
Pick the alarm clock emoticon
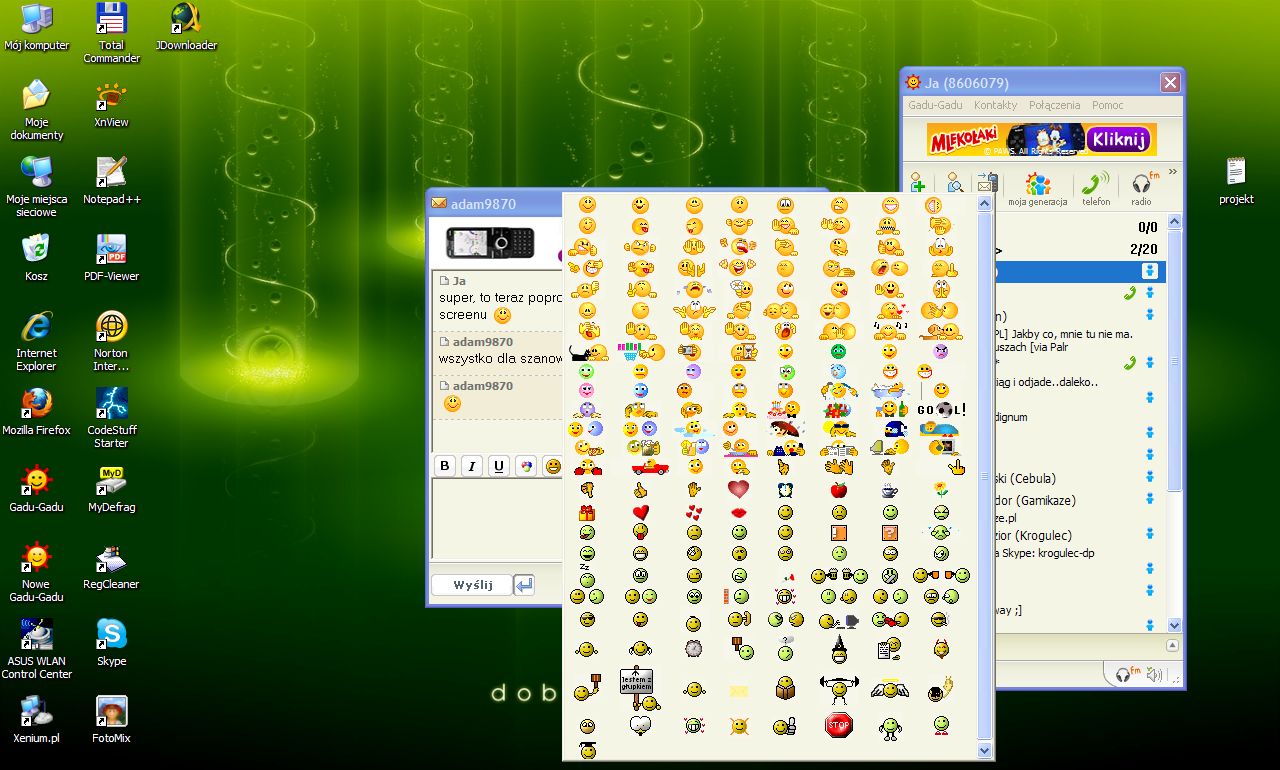coord(786,490)
